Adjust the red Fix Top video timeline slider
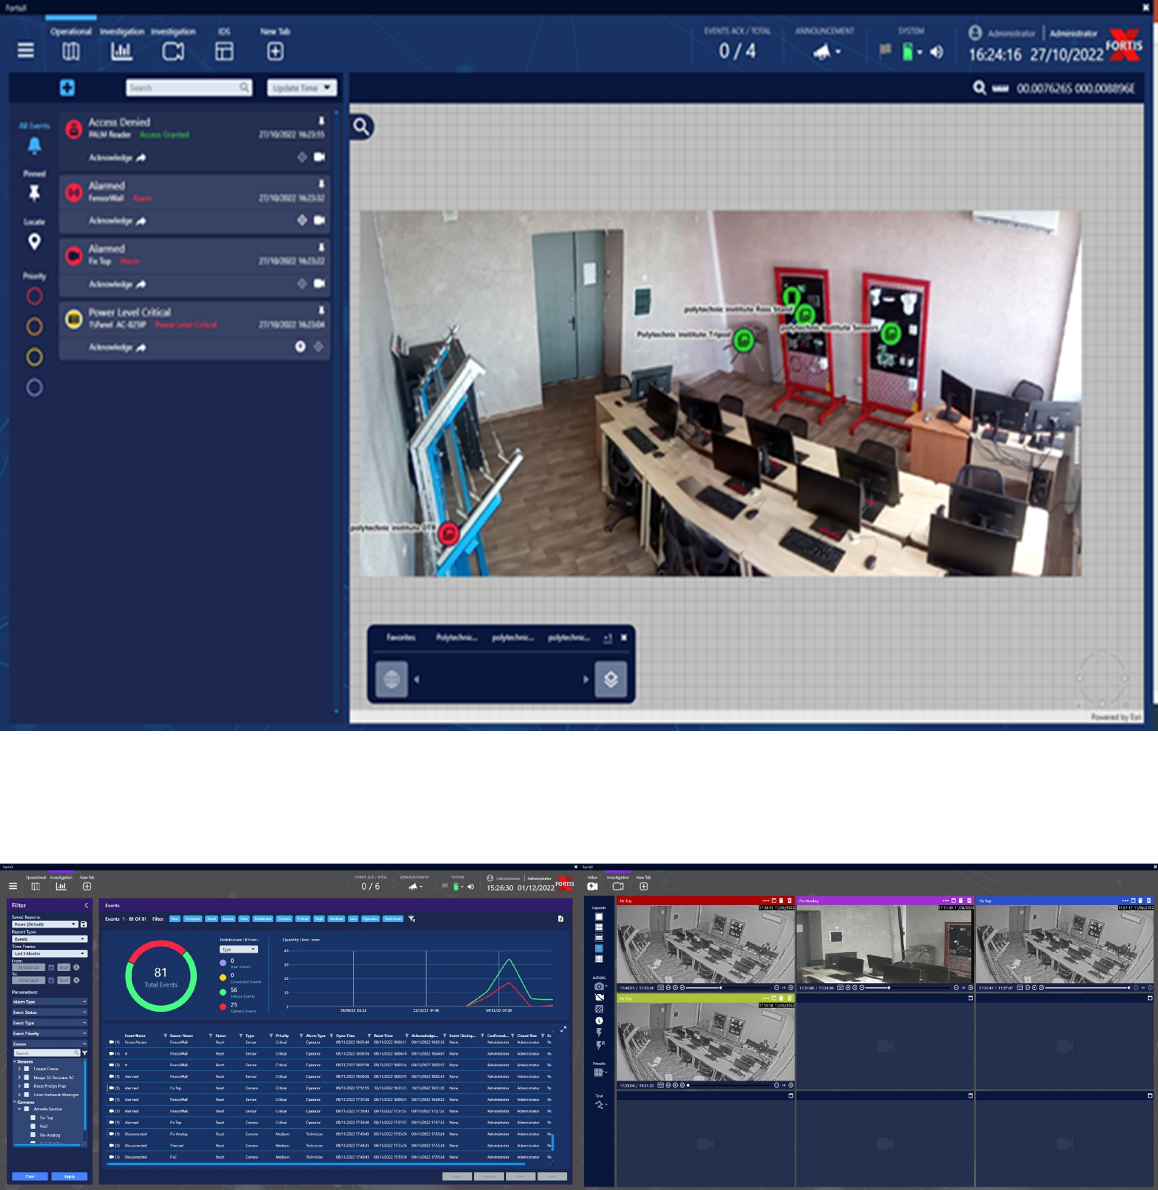Viewport: 1158px width, 1190px height. pyautogui.click(x=728, y=988)
